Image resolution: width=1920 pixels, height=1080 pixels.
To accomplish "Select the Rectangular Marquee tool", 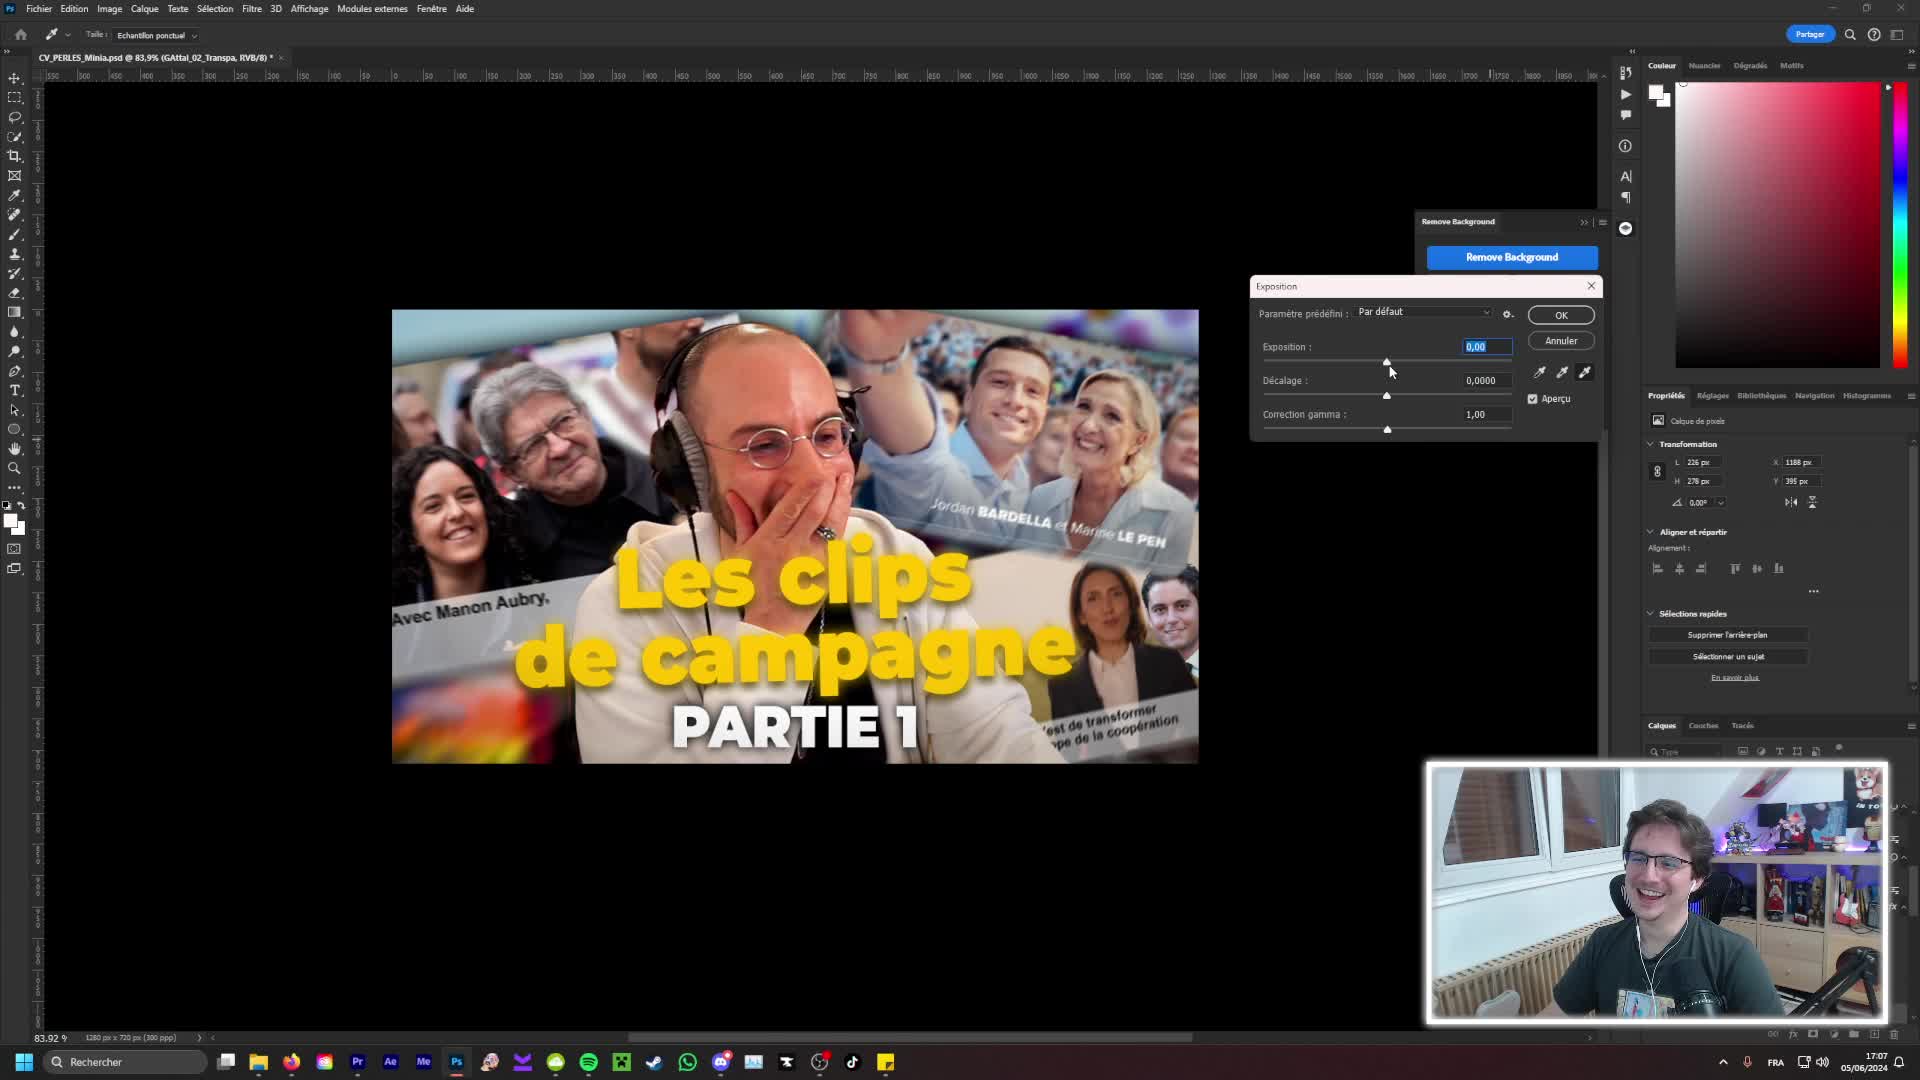I will click(x=14, y=98).
